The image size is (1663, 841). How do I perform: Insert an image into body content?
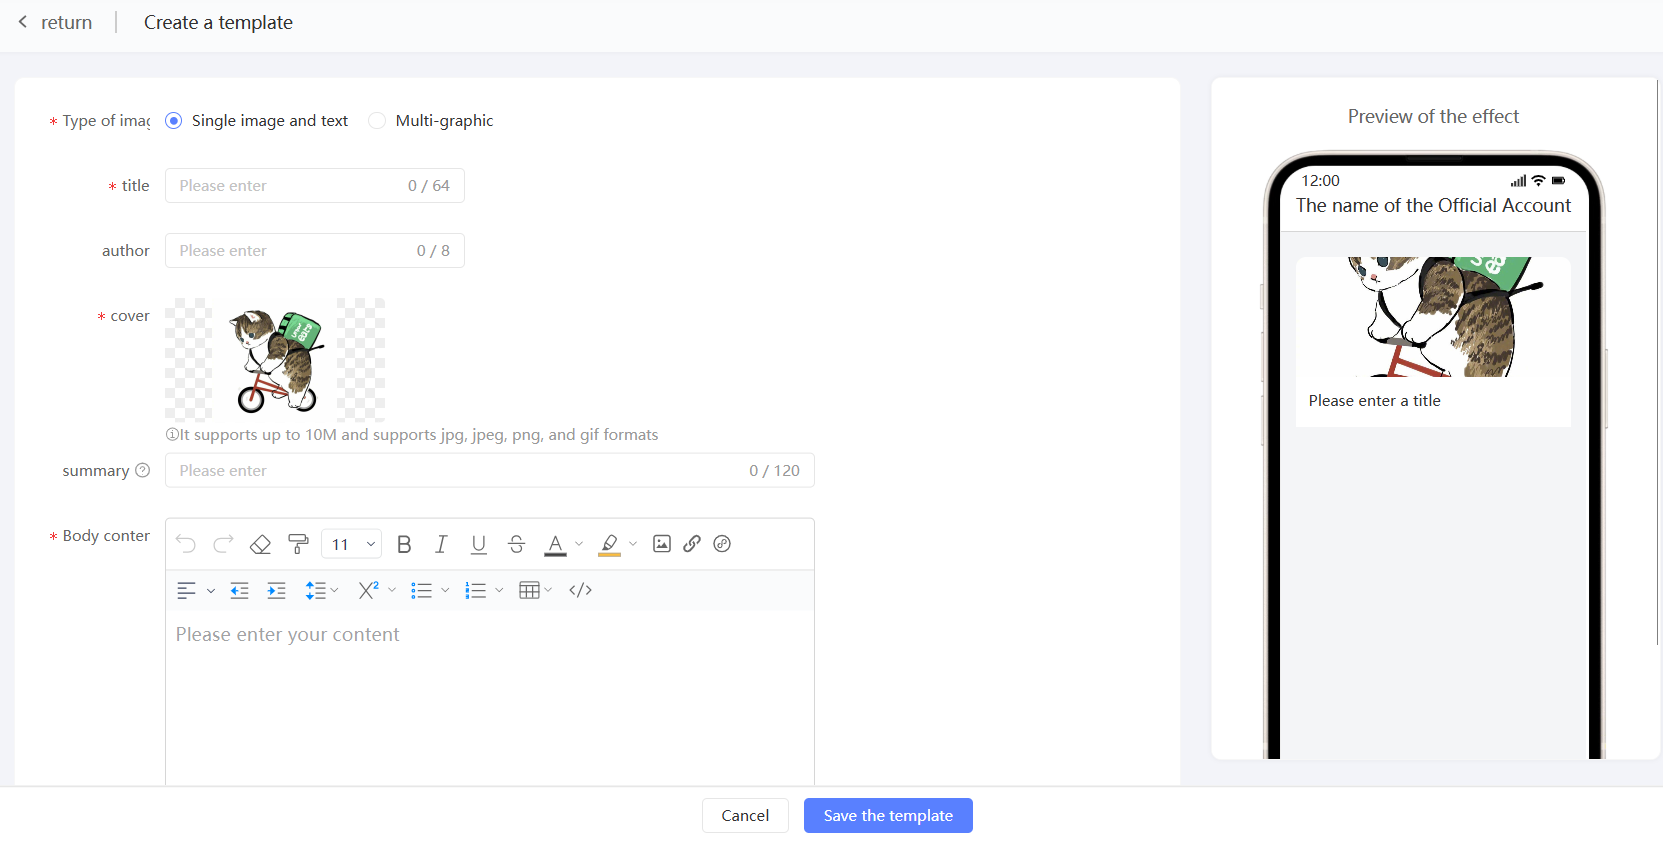tap(662, 544)
